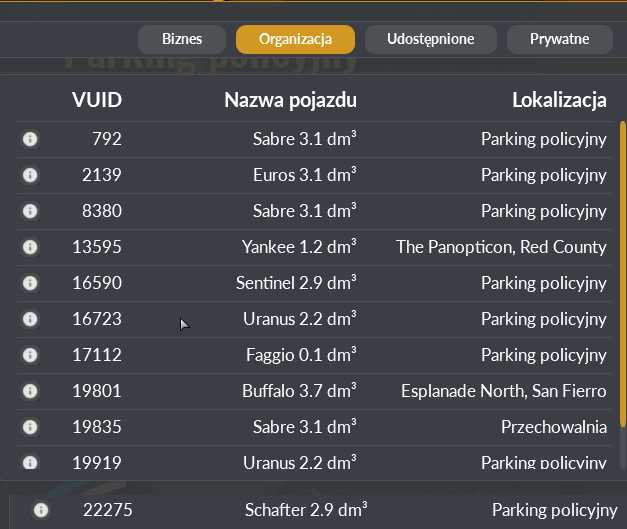627x529 pixels.
Task: Switch to the Prywatne tab
Action: click(x=559, y=39)
